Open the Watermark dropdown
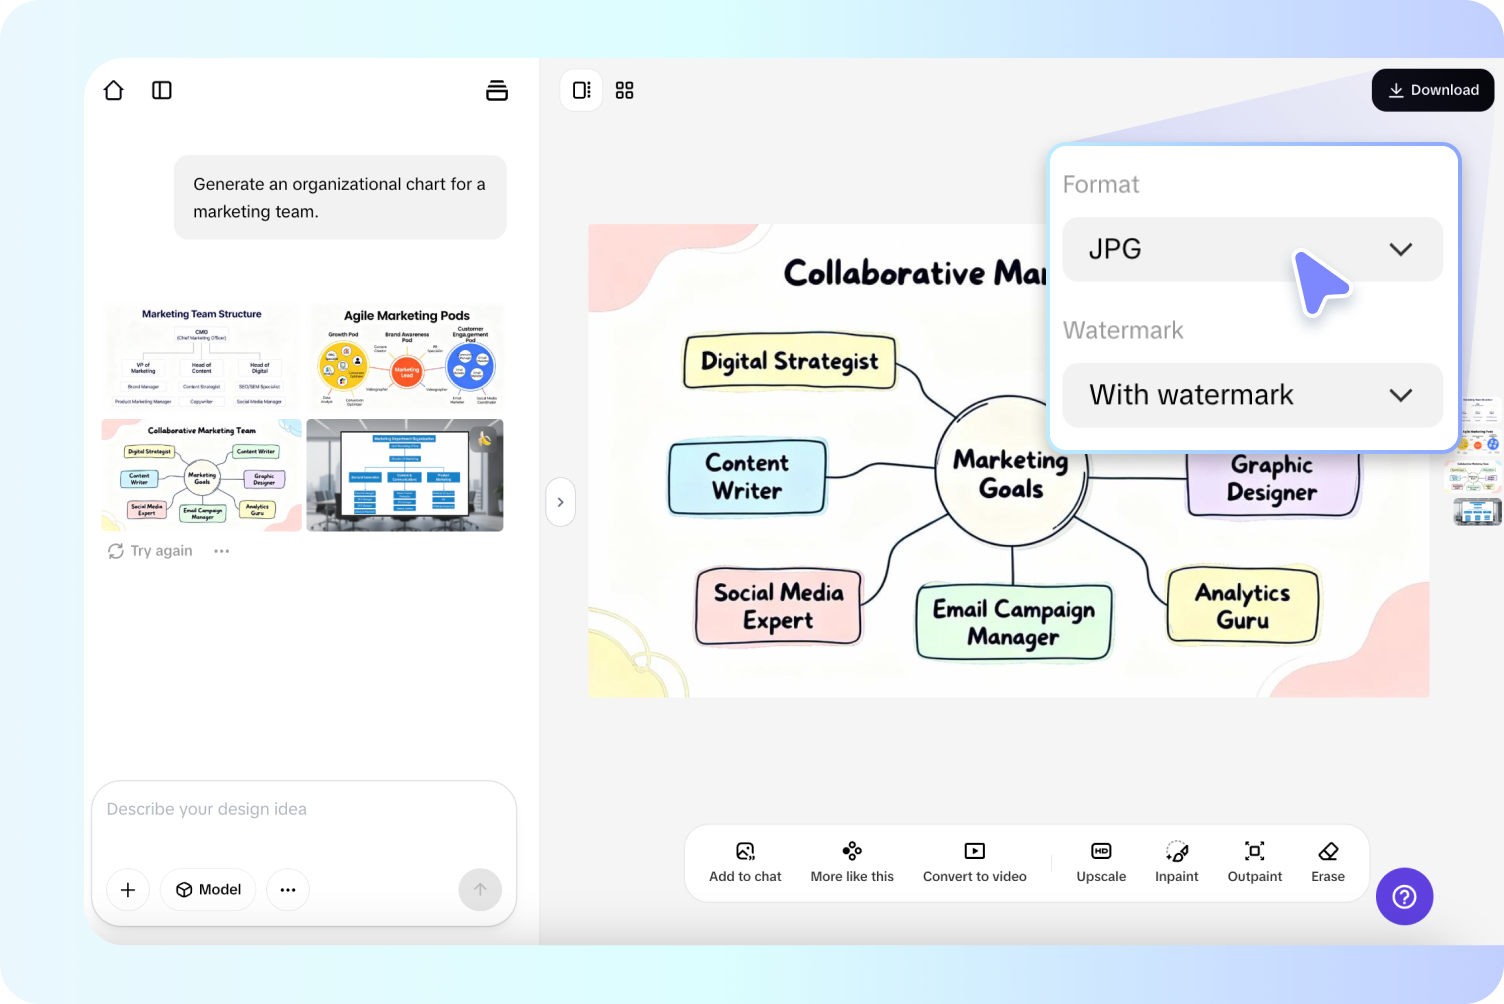 point(1252,395)
